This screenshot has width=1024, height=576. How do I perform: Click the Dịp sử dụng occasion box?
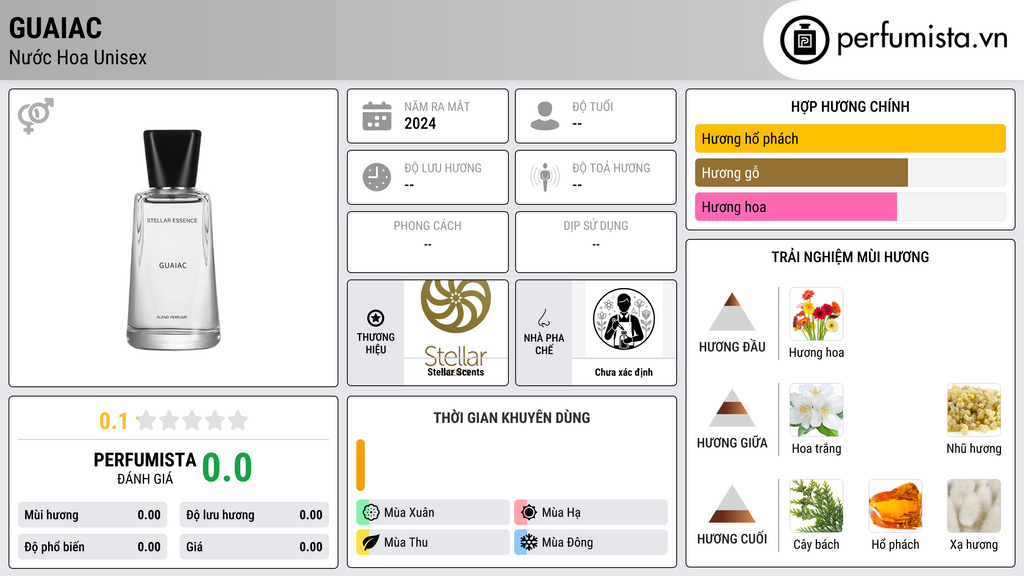596,242
